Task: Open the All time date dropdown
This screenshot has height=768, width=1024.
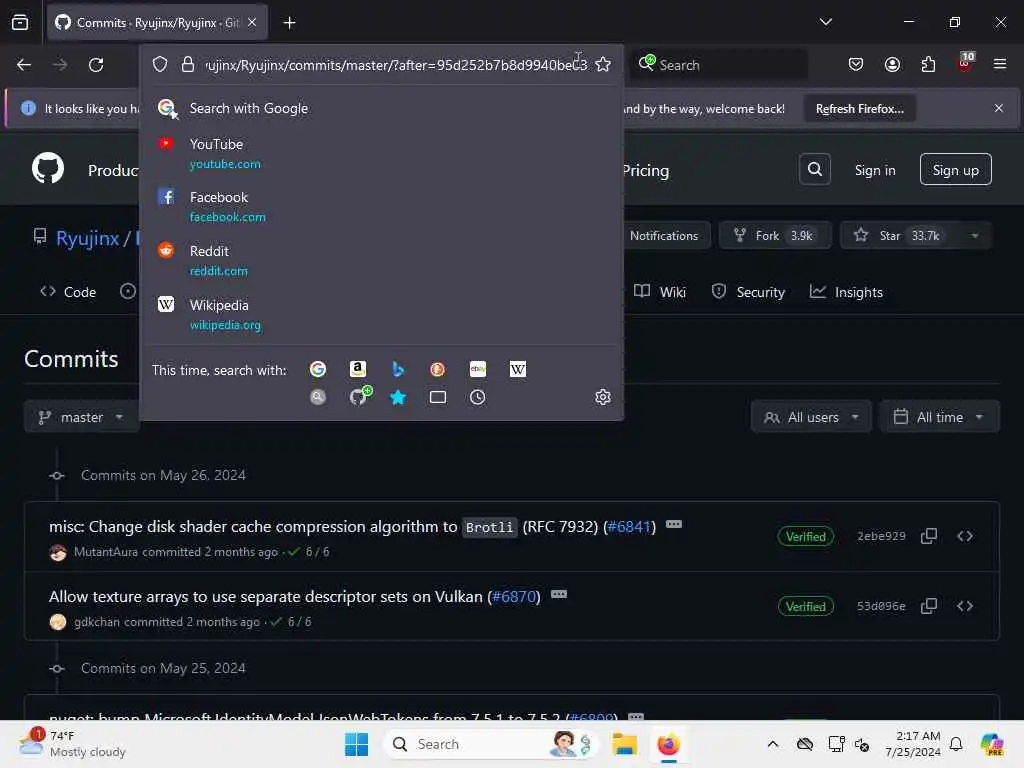Action: (x=939, y=417)
